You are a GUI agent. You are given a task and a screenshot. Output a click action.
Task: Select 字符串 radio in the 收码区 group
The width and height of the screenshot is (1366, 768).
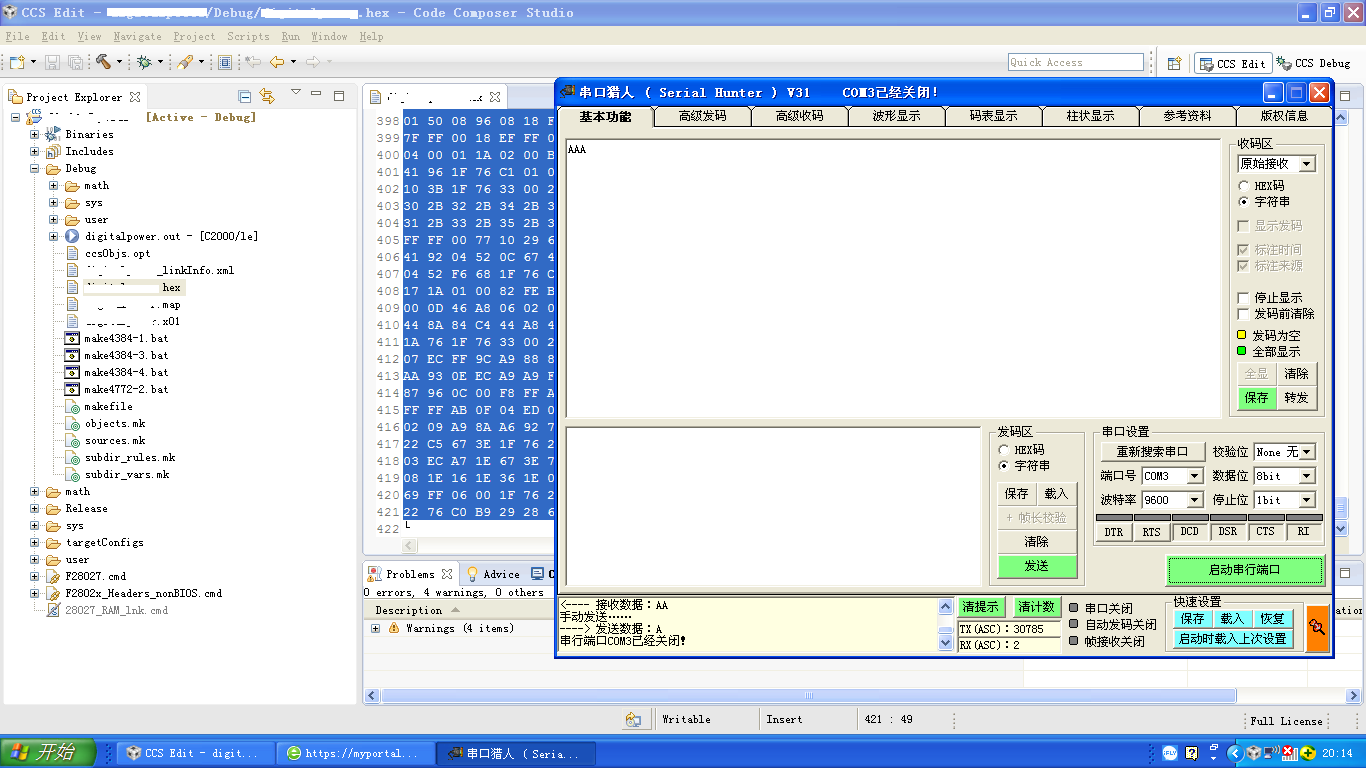point(1244,202)
